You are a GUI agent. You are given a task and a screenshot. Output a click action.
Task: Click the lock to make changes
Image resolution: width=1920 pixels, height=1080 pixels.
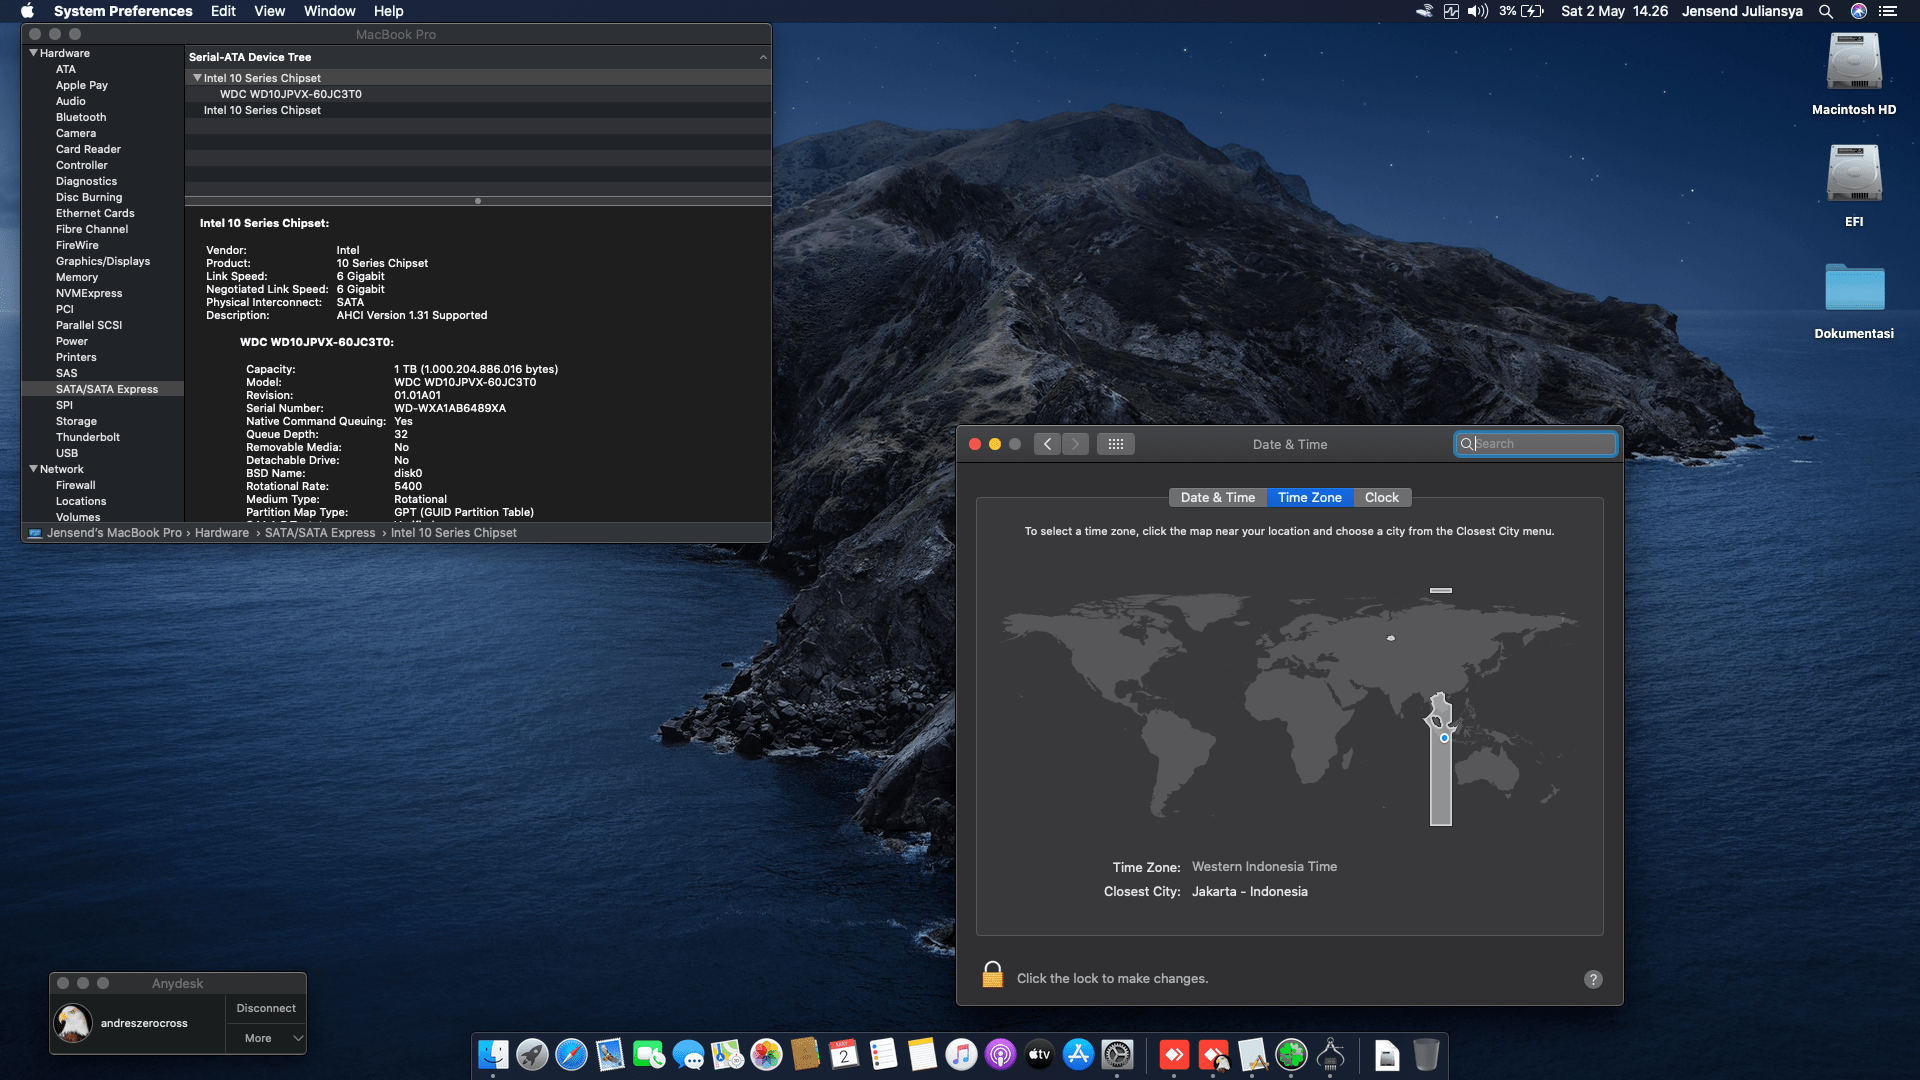pos(992,975)
